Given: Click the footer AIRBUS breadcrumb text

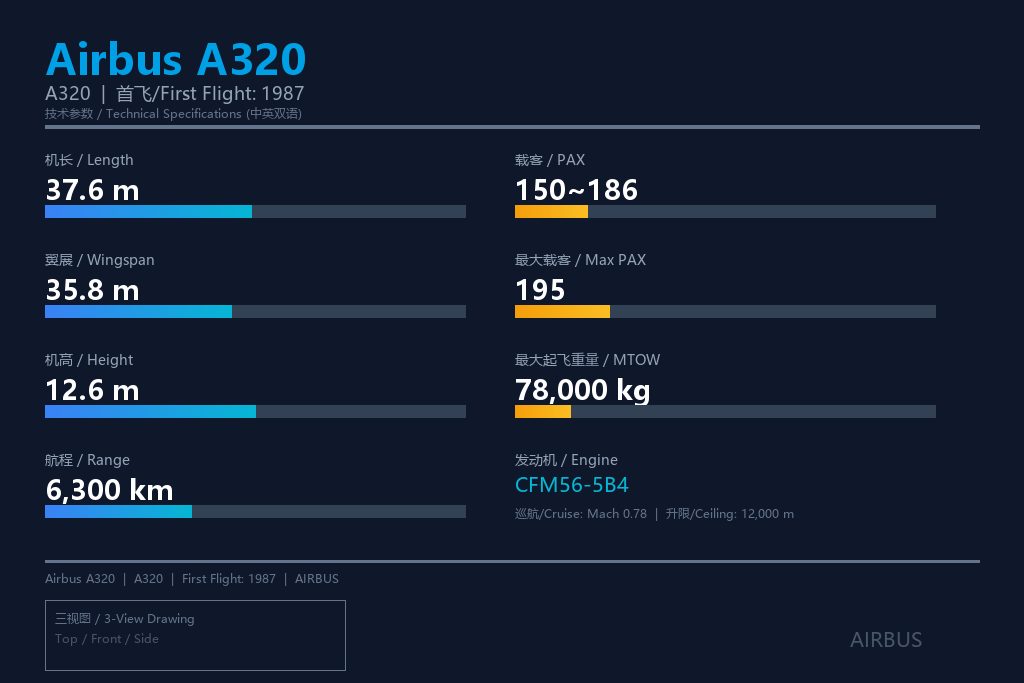Looking at the screenshot, I should coord(317,579).
